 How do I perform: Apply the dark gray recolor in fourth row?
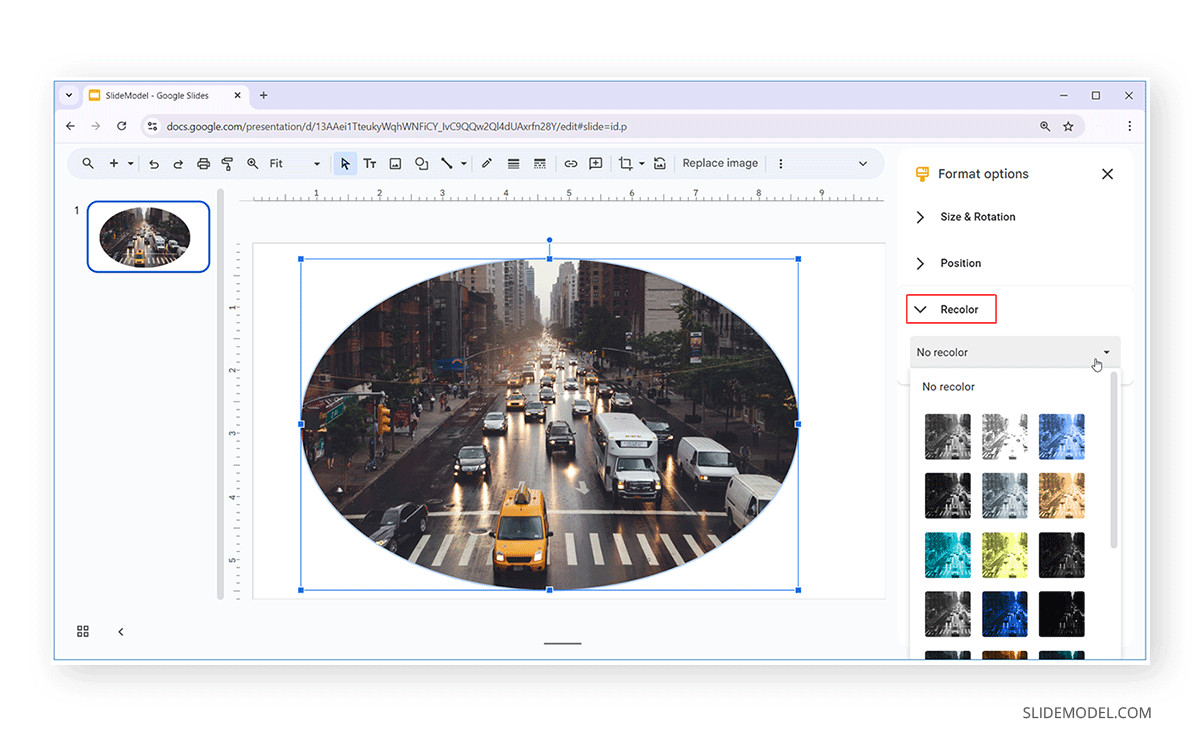click(x=948, y=614)
